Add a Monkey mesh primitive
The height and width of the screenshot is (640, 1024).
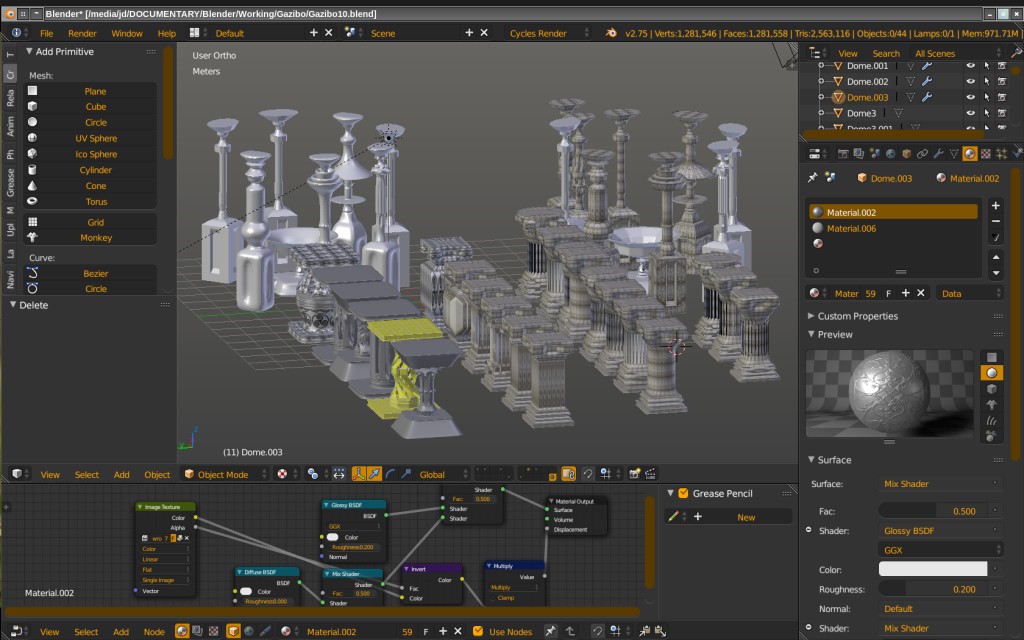pyautogui.click(x=95, y=238)
